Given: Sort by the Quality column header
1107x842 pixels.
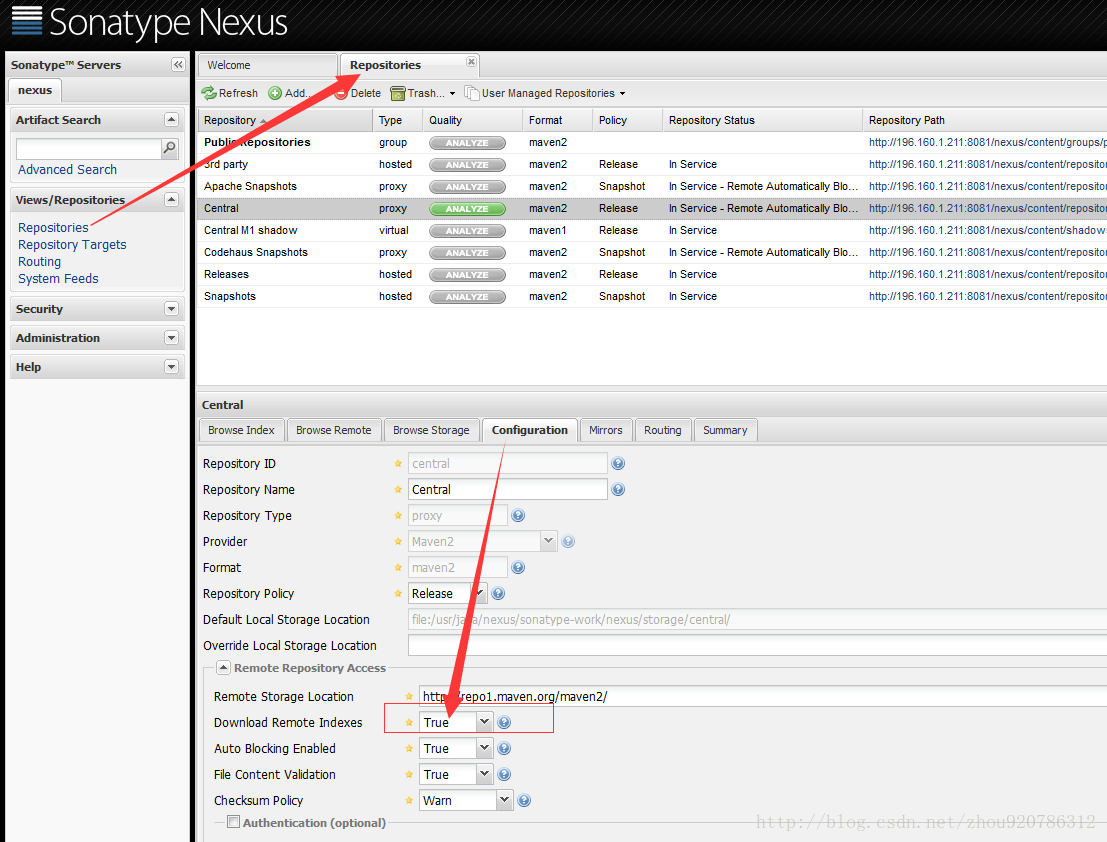Looking at the screenshot, I should point(473,120).
